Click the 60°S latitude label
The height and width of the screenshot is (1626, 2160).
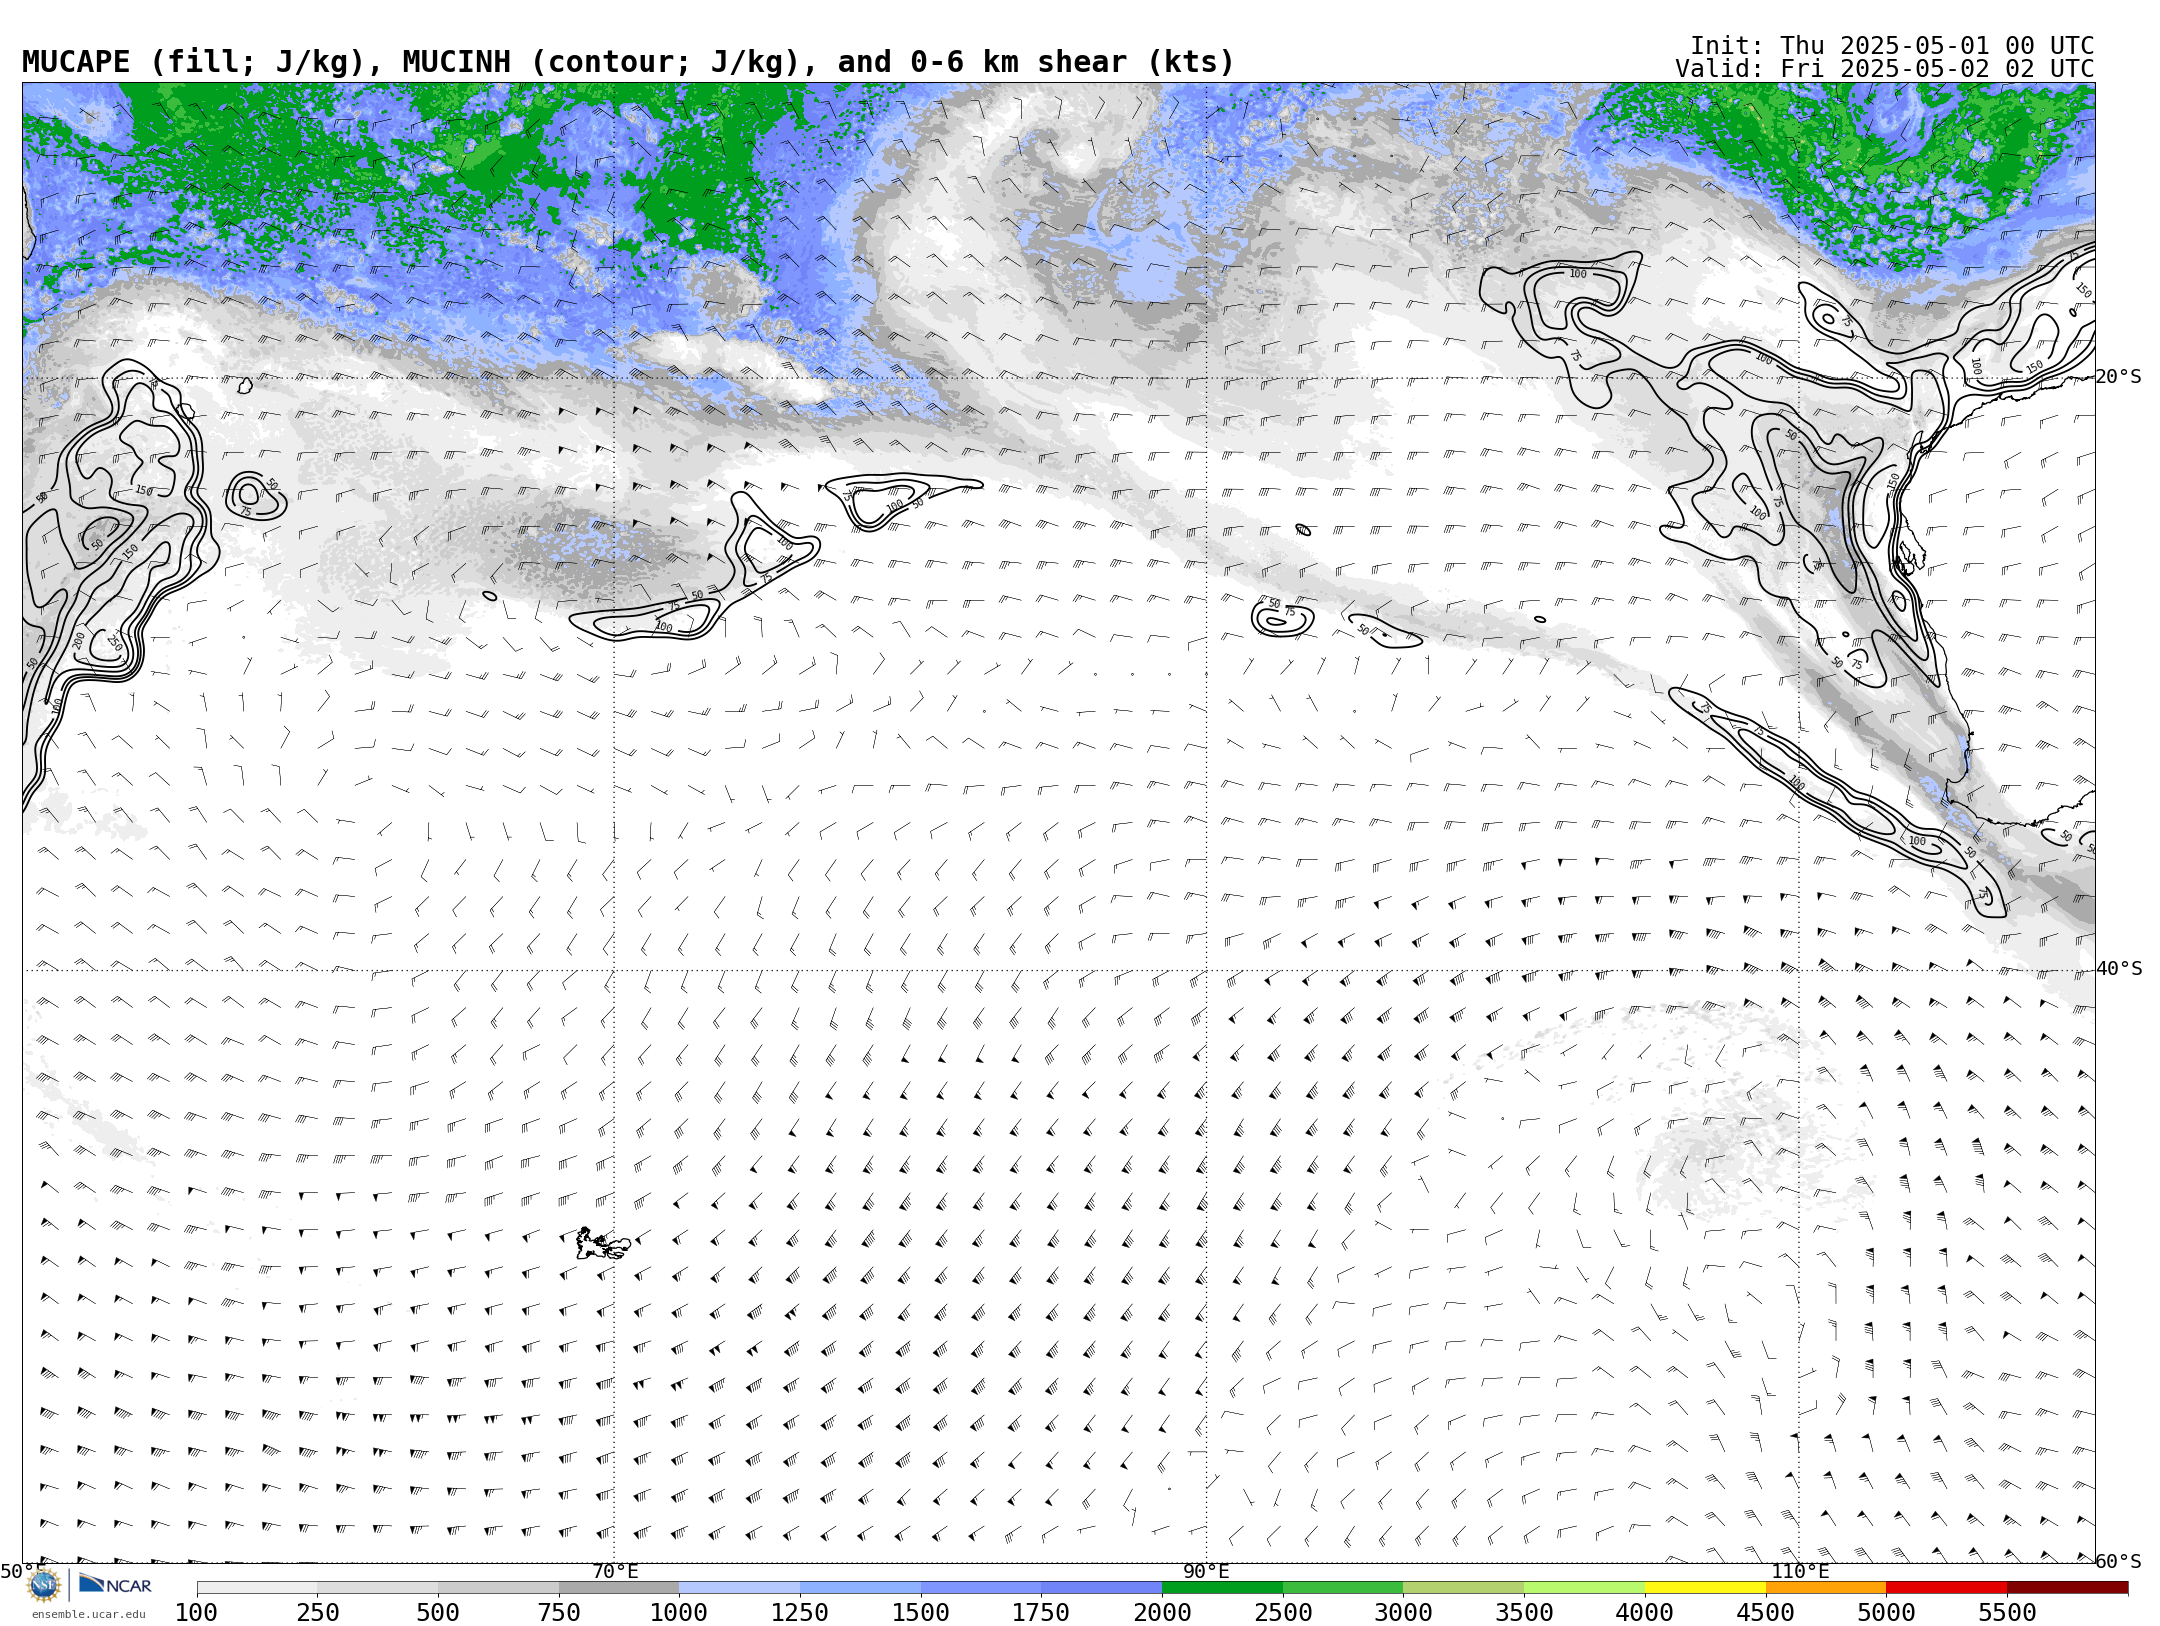(x=2119, y=1562)
